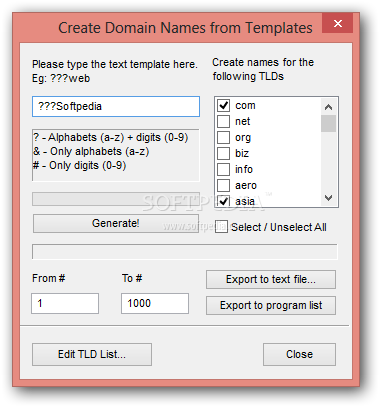This screenshot has width=380, height=407.
Task: Close the dialog with title bar X
Action: [x=338, y=23]
